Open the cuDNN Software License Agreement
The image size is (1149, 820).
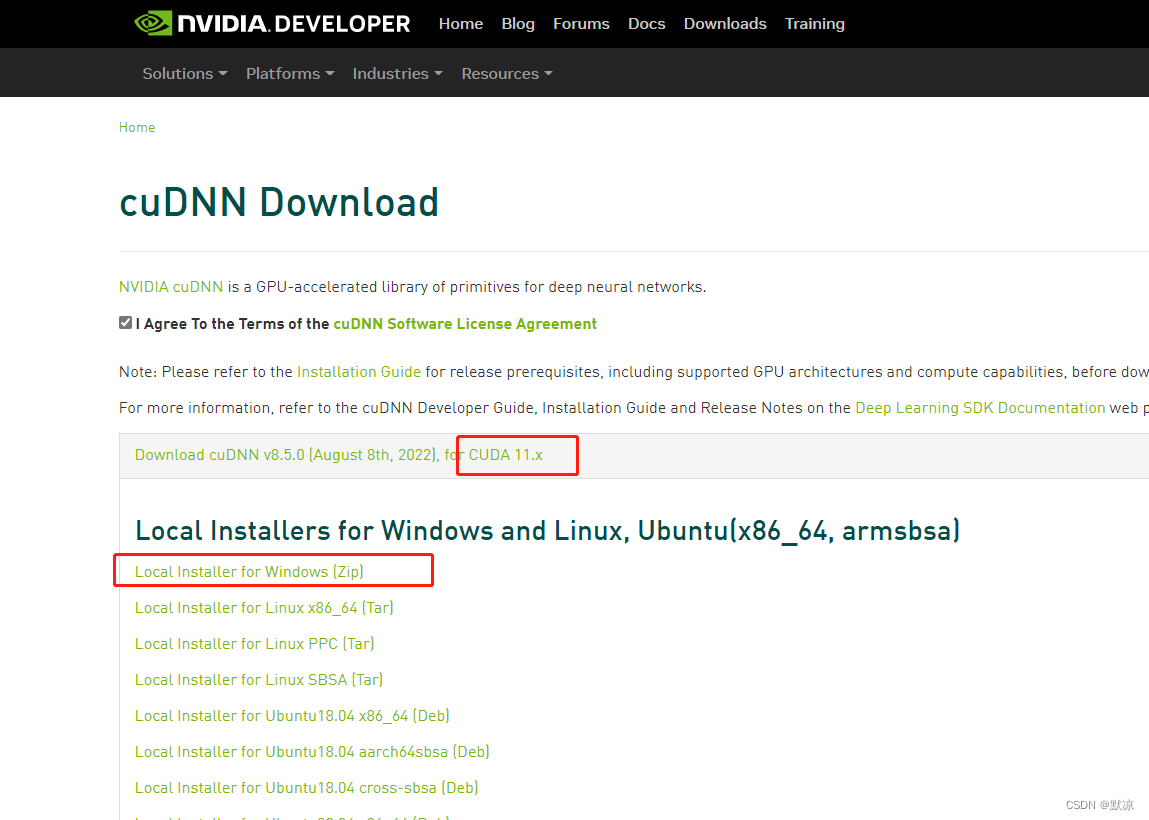point(465,323)
